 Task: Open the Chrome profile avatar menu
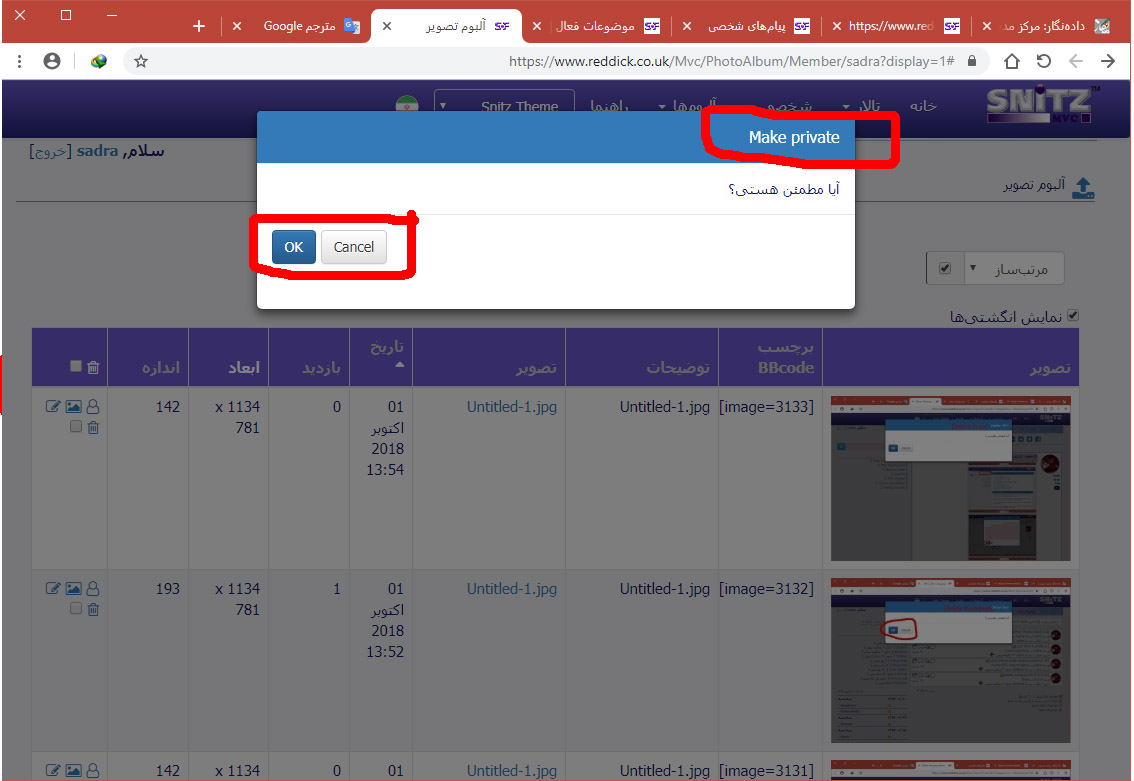click(x=52, y=61)
